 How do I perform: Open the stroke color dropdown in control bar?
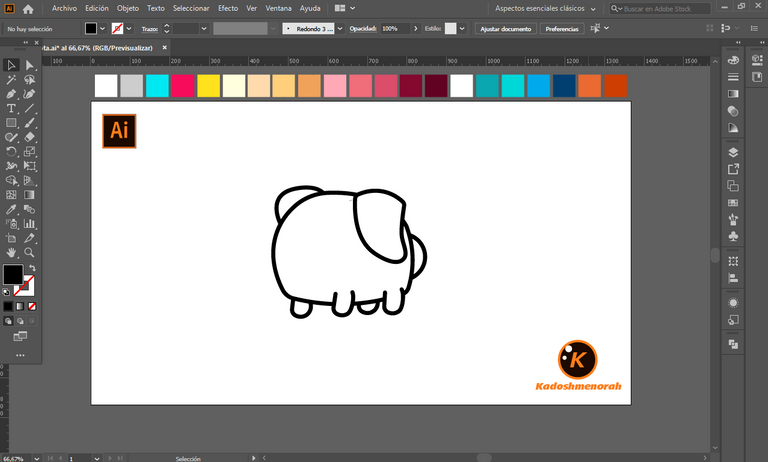click(129, 28)
